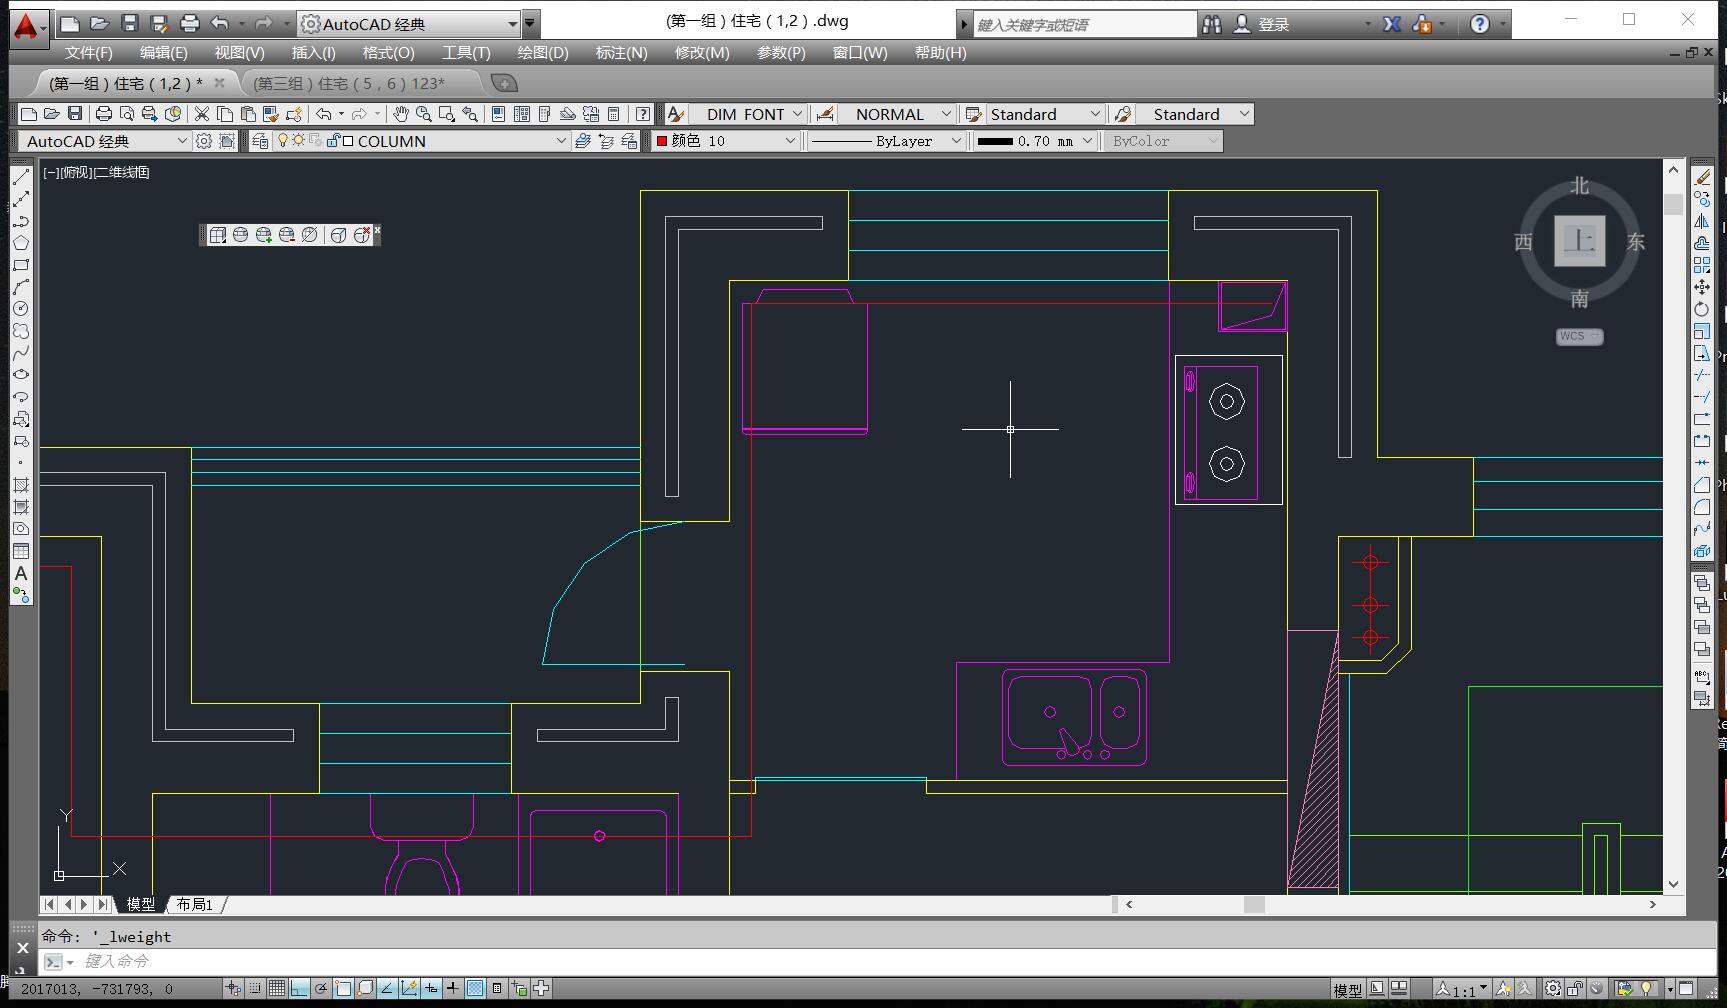Toggle grid display in status bar

tap(277, 988)
